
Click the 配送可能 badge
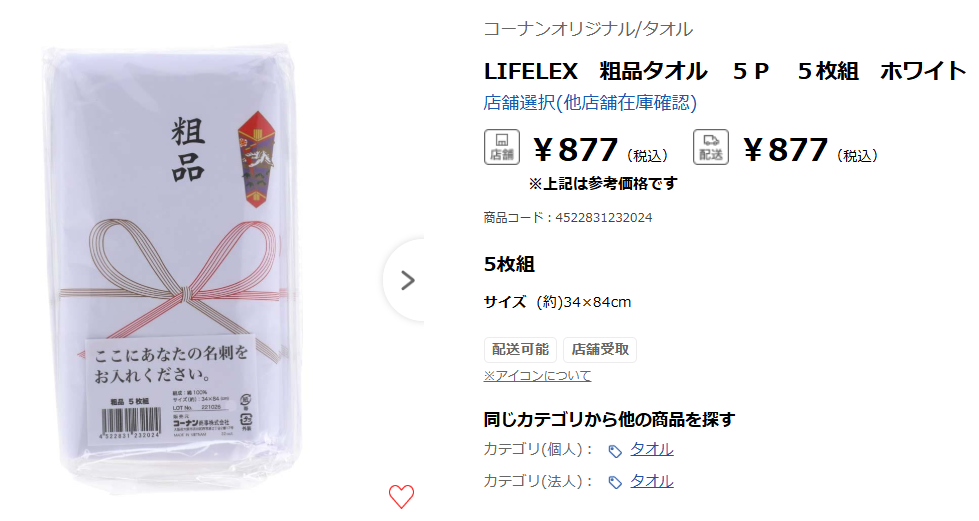coord(520,349)
